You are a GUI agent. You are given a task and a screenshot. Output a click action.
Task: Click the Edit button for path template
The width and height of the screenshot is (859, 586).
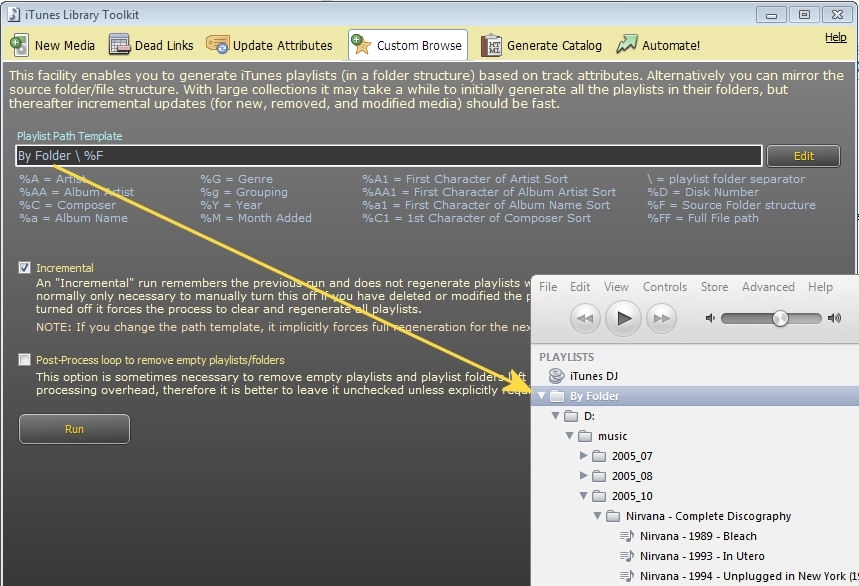click(x=803, y=156)
